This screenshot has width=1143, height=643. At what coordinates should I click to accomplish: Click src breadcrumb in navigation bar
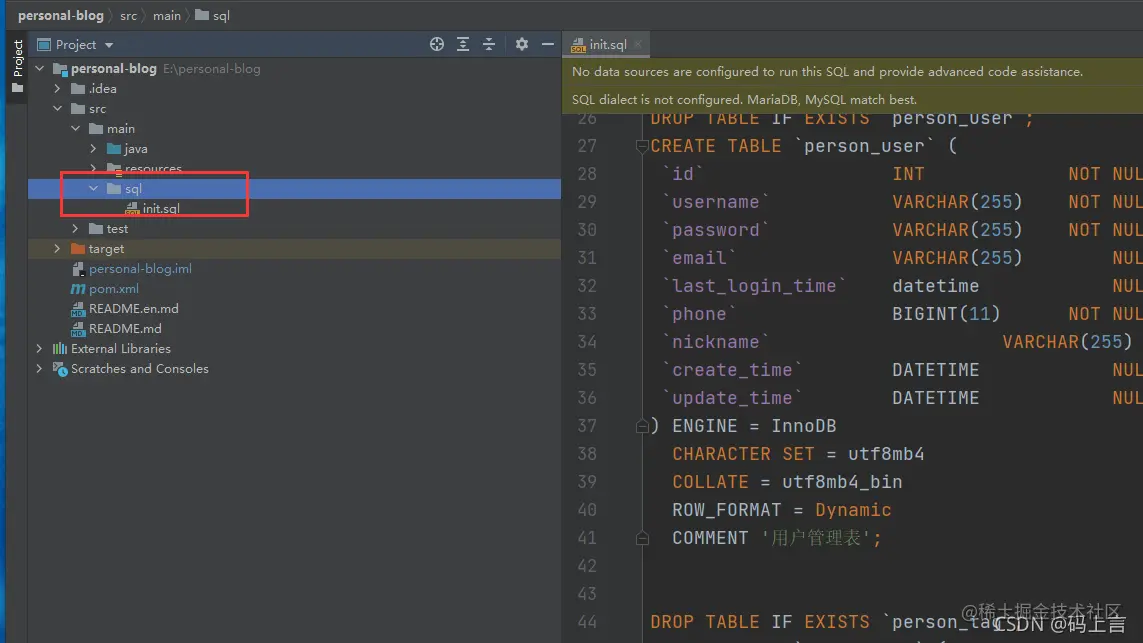tap(128, 15)
